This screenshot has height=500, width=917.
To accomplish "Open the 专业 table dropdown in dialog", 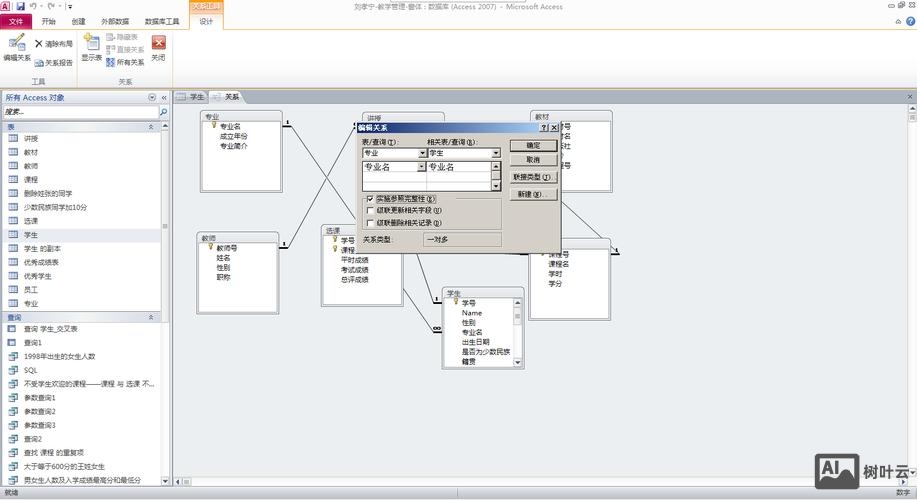I will click(422, 153).
